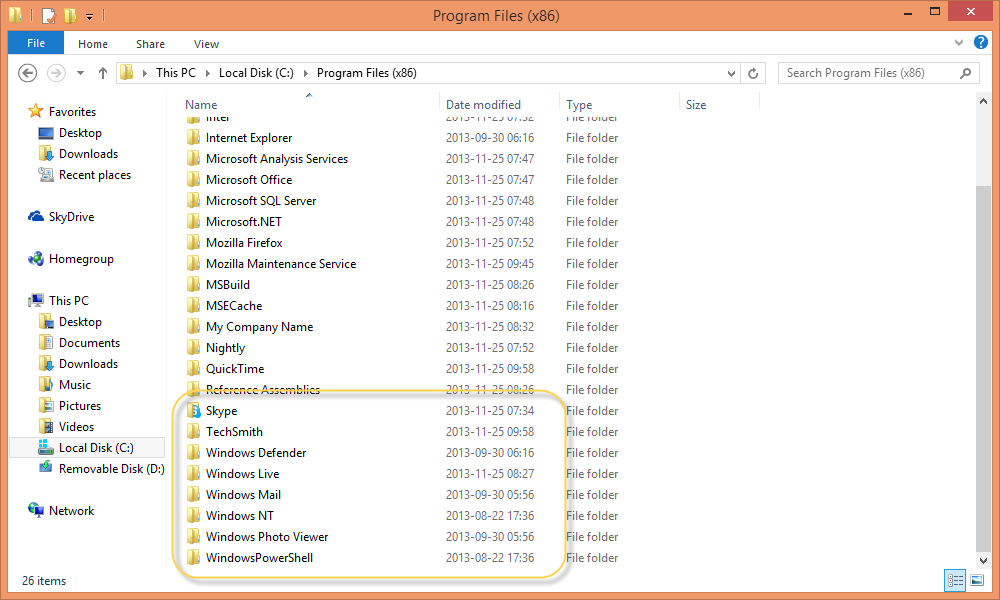Expand the ribbon with the chevron
Screen dimensions: 1000x600
(x=959, y=43)
